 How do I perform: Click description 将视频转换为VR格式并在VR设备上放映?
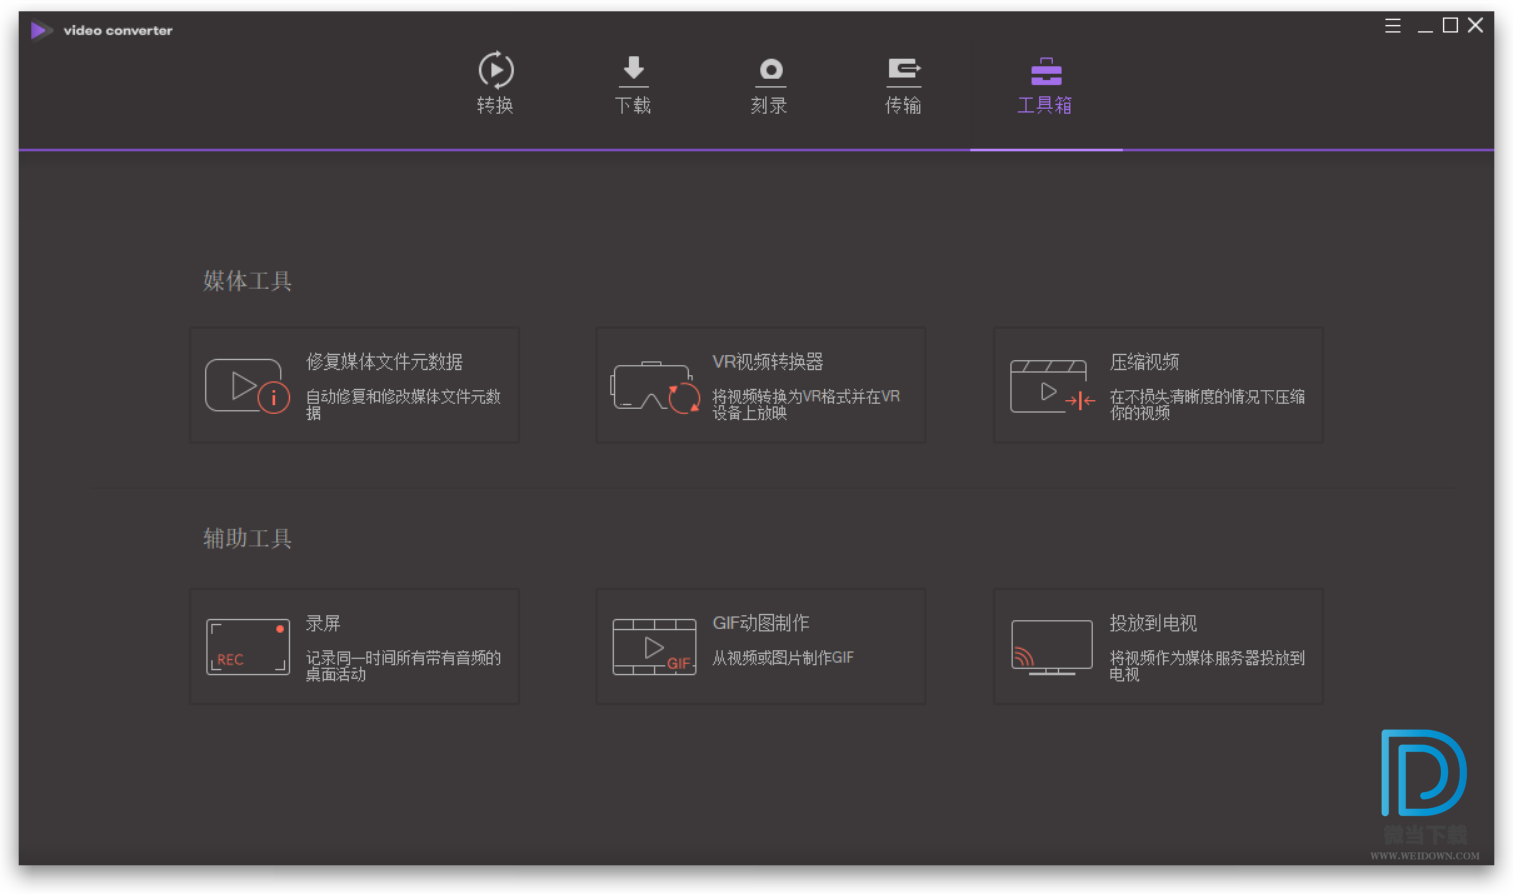click(x=806, y=404)
